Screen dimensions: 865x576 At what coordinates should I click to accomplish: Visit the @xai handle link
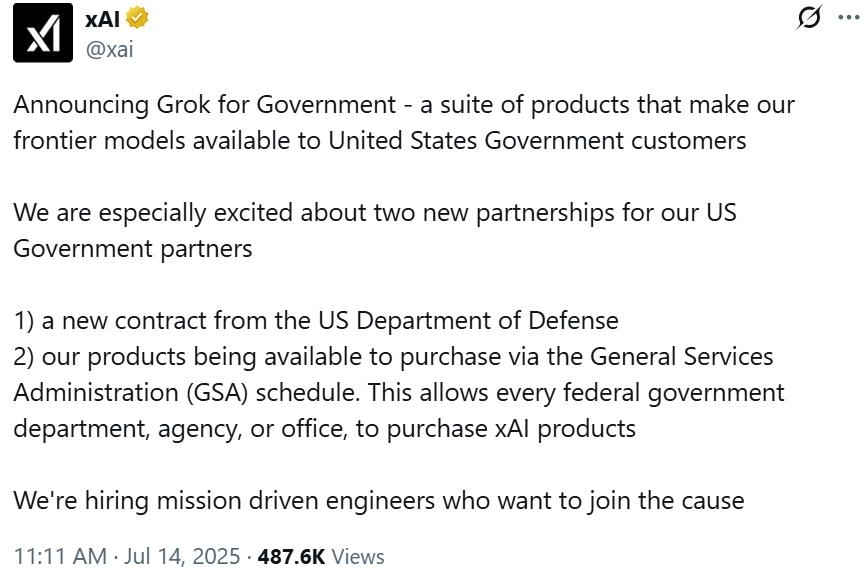pyautogui.click(x=109, y=50)
